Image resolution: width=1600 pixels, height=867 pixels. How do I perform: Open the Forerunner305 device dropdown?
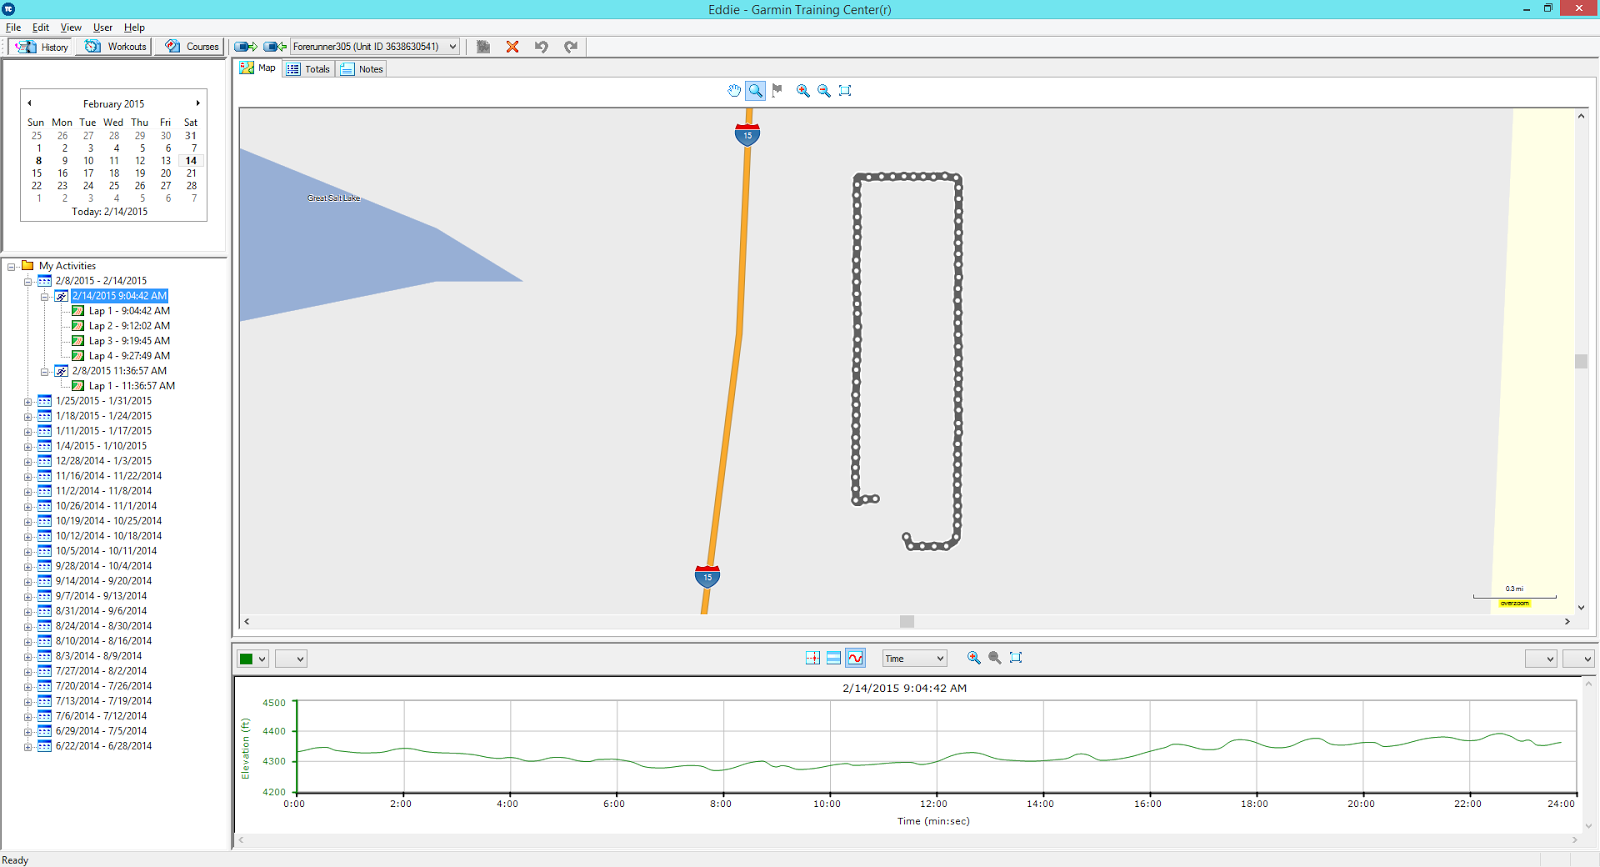(x=375, y=47)
